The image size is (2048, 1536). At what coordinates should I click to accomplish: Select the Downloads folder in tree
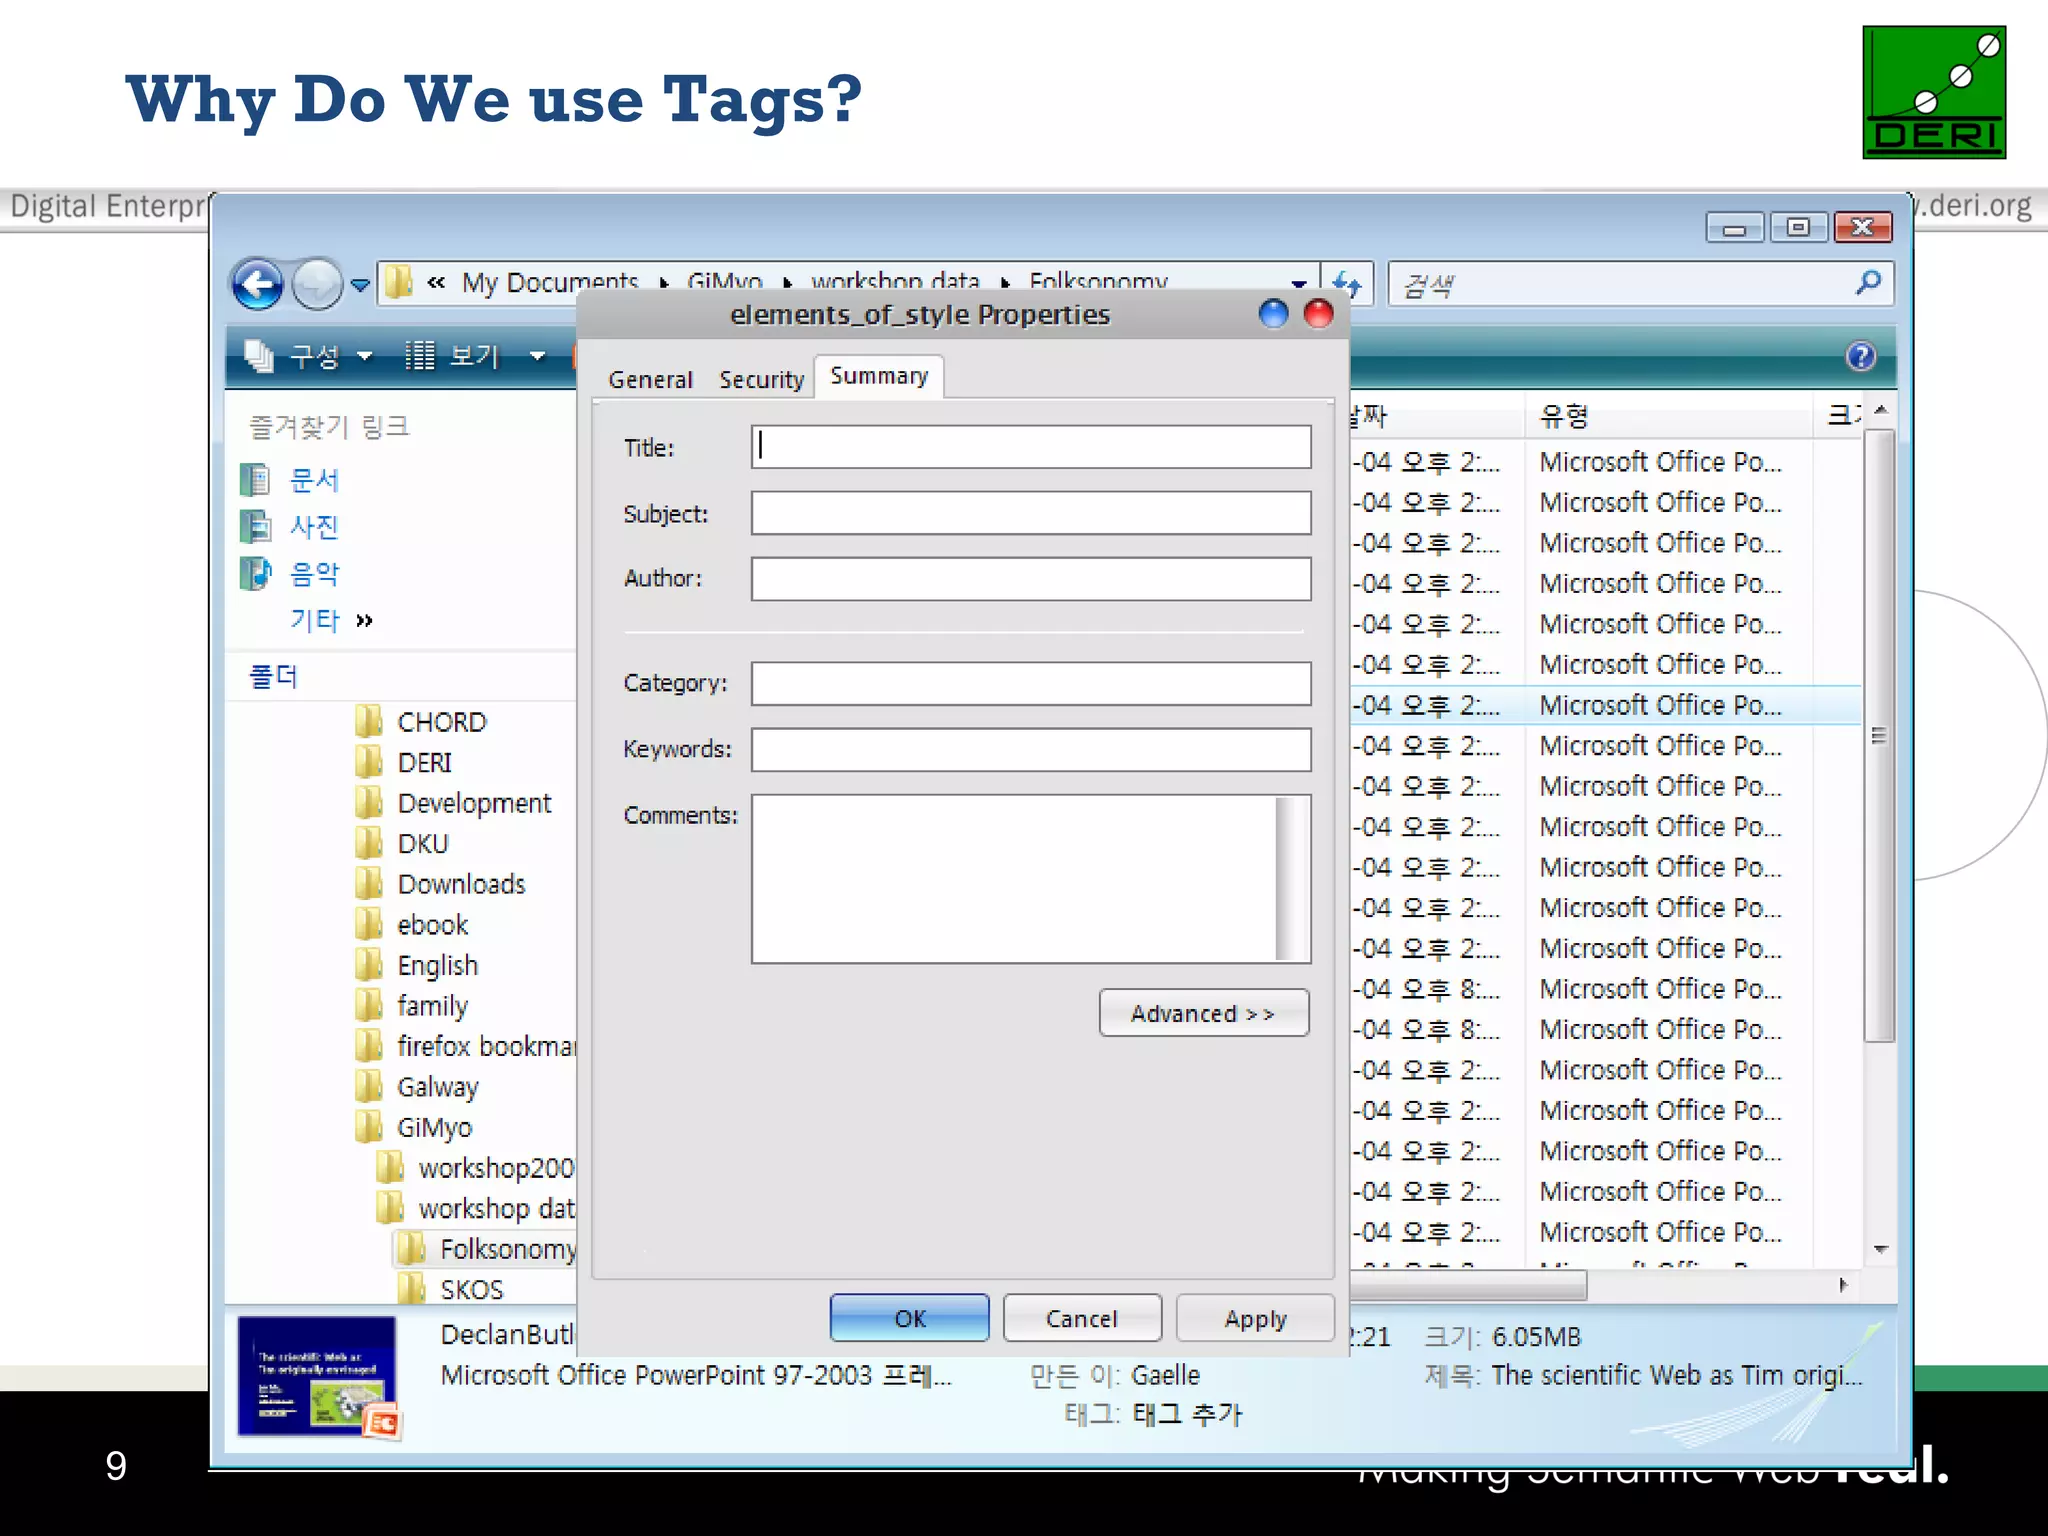click(x=441, y=884)
